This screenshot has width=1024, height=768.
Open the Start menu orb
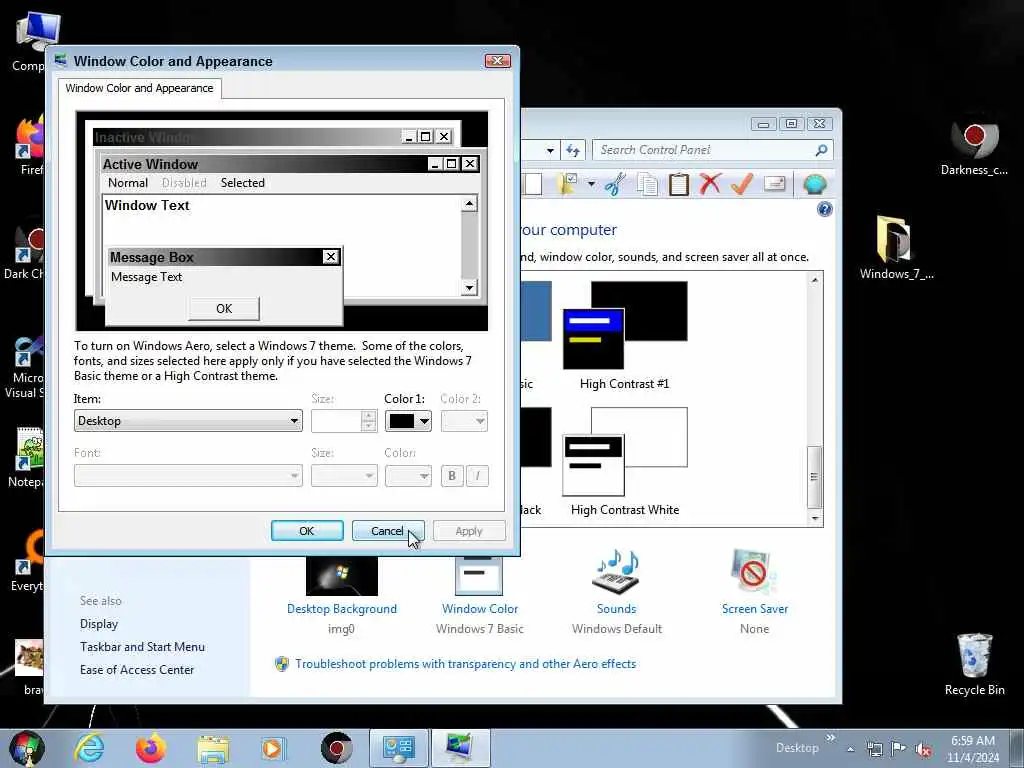click(x=27, y=748)
